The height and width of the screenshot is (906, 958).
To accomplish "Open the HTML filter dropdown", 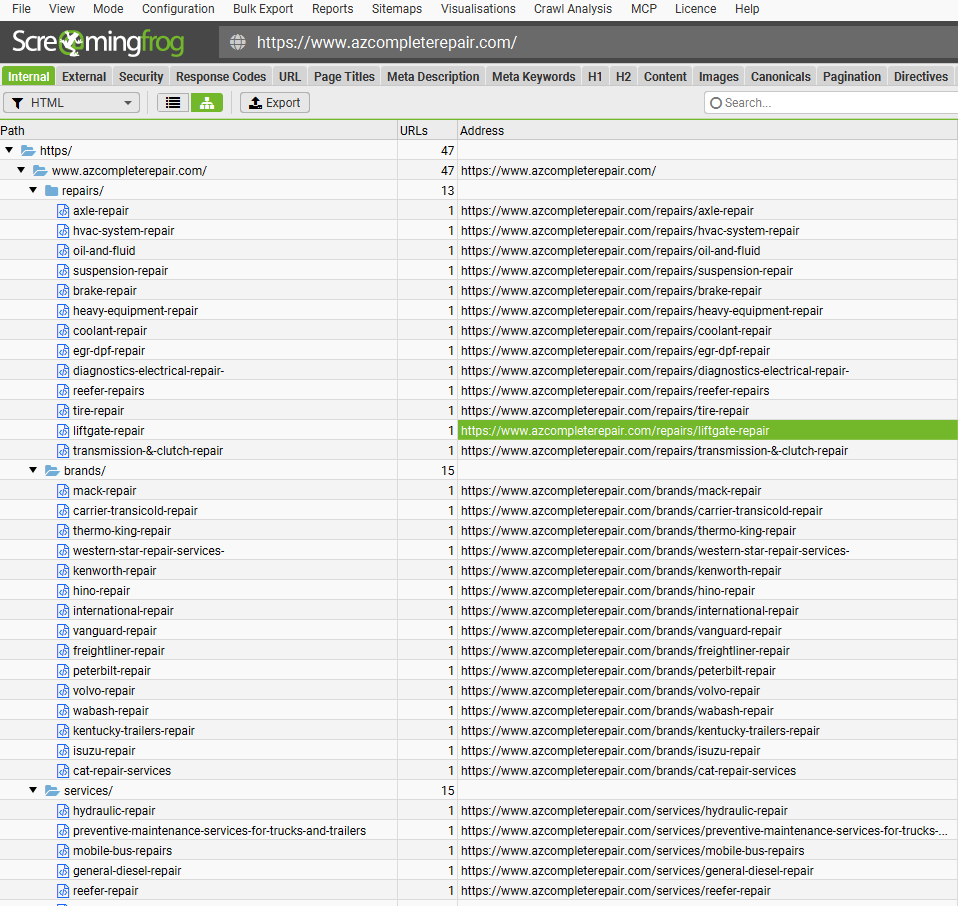I will pyautogui.click(x=71, y=103).
